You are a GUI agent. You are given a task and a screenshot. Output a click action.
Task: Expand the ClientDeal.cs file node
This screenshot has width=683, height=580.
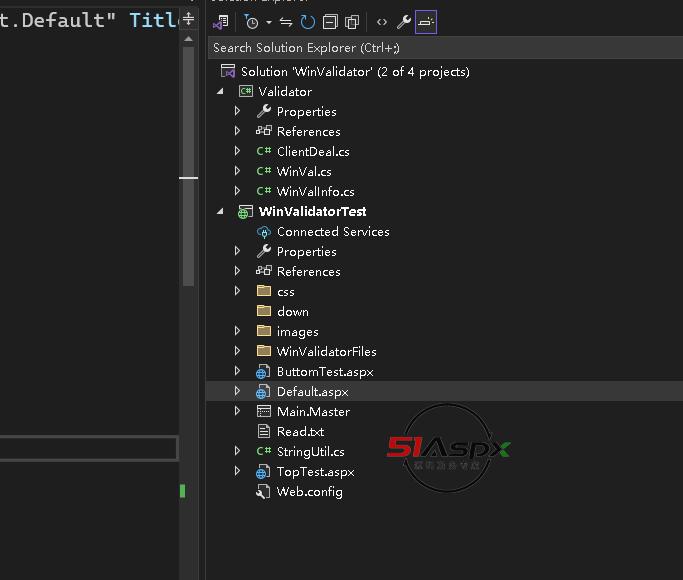237,152
